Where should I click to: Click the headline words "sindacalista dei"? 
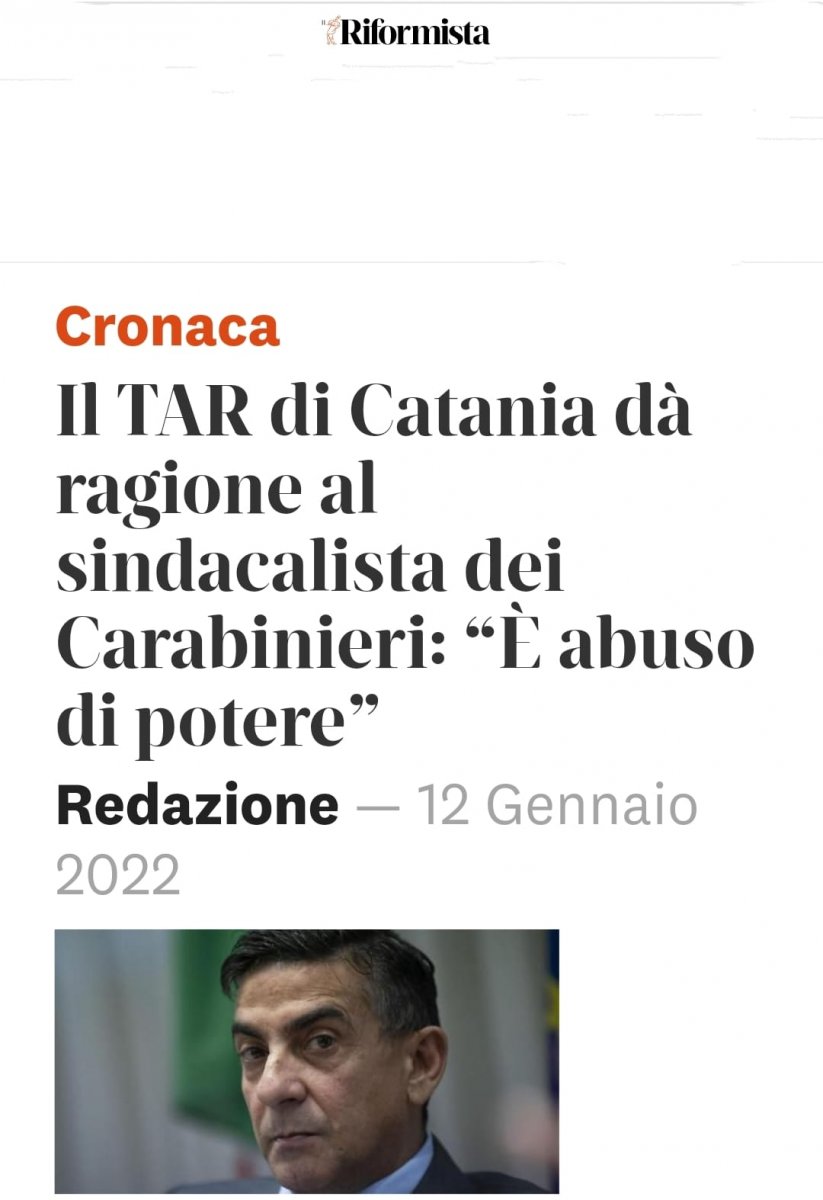(x=311, y=567)
